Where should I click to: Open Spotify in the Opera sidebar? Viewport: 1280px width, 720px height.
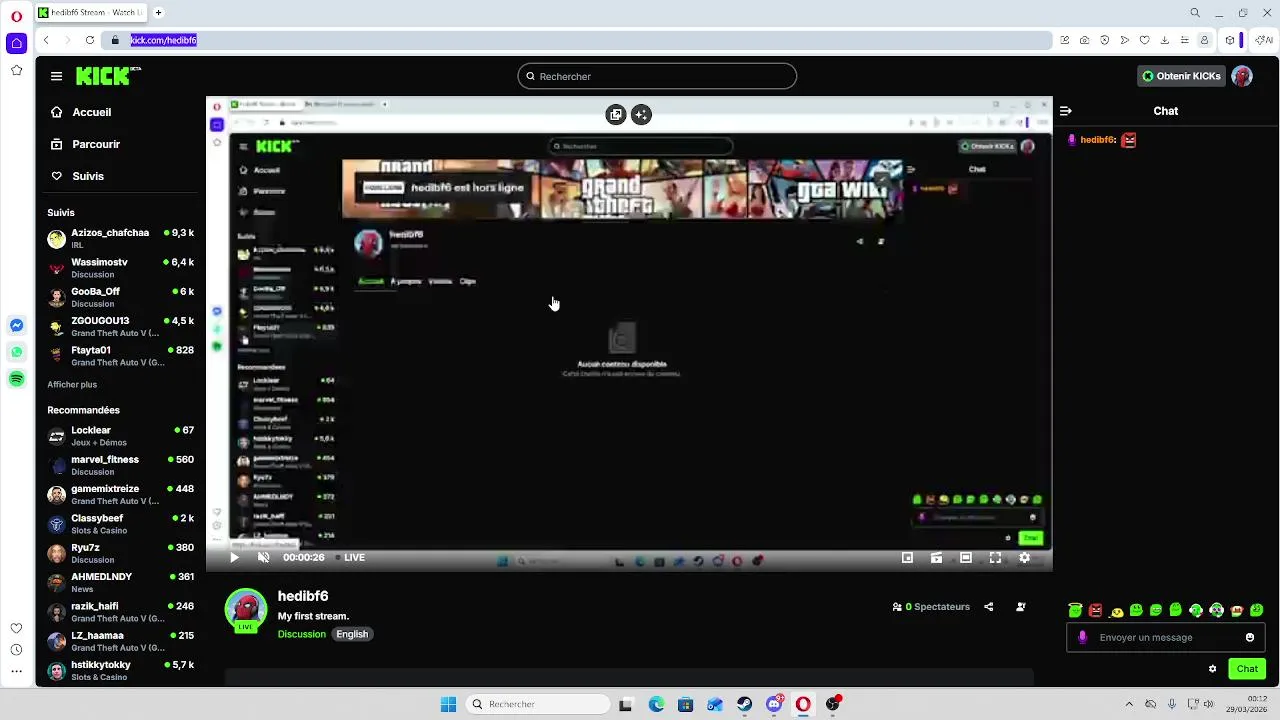(x=16, y=379)
